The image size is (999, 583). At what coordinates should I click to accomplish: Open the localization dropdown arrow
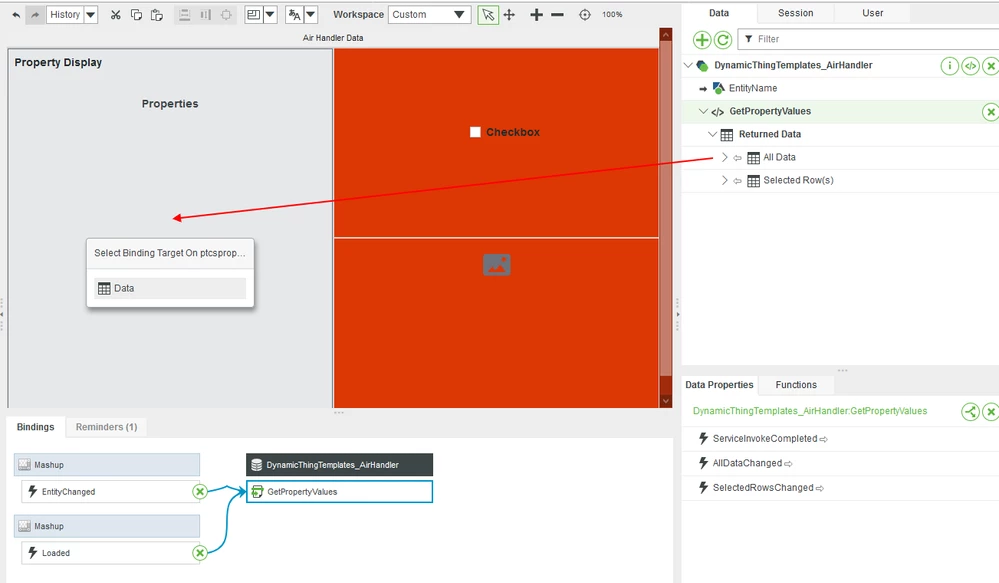(311, 15)
